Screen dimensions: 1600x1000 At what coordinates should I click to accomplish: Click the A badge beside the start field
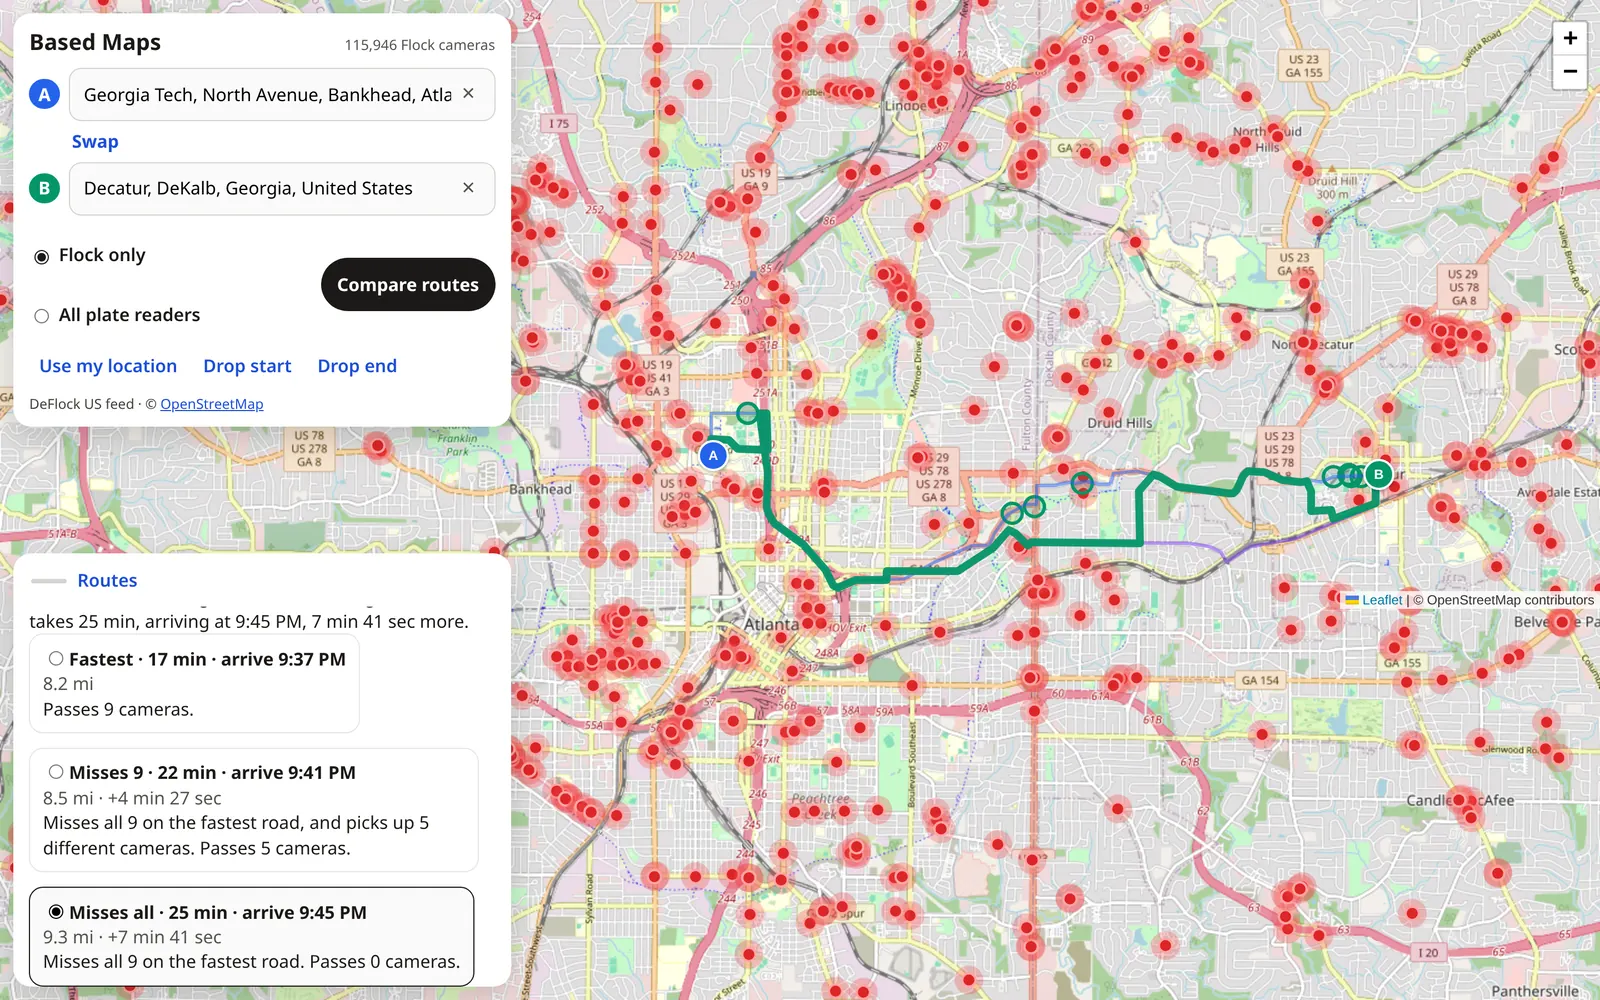(44, 94)
